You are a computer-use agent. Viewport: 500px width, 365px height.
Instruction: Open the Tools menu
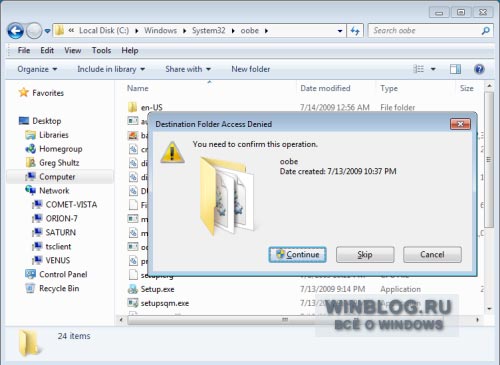[x=101, y=50]
